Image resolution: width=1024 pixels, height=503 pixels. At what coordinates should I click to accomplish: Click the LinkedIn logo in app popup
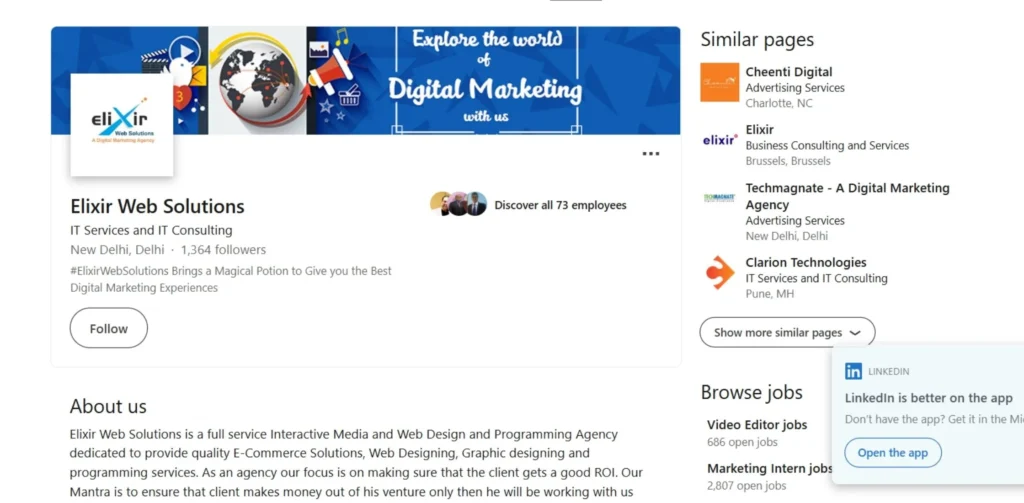click(x=853, y=371)
